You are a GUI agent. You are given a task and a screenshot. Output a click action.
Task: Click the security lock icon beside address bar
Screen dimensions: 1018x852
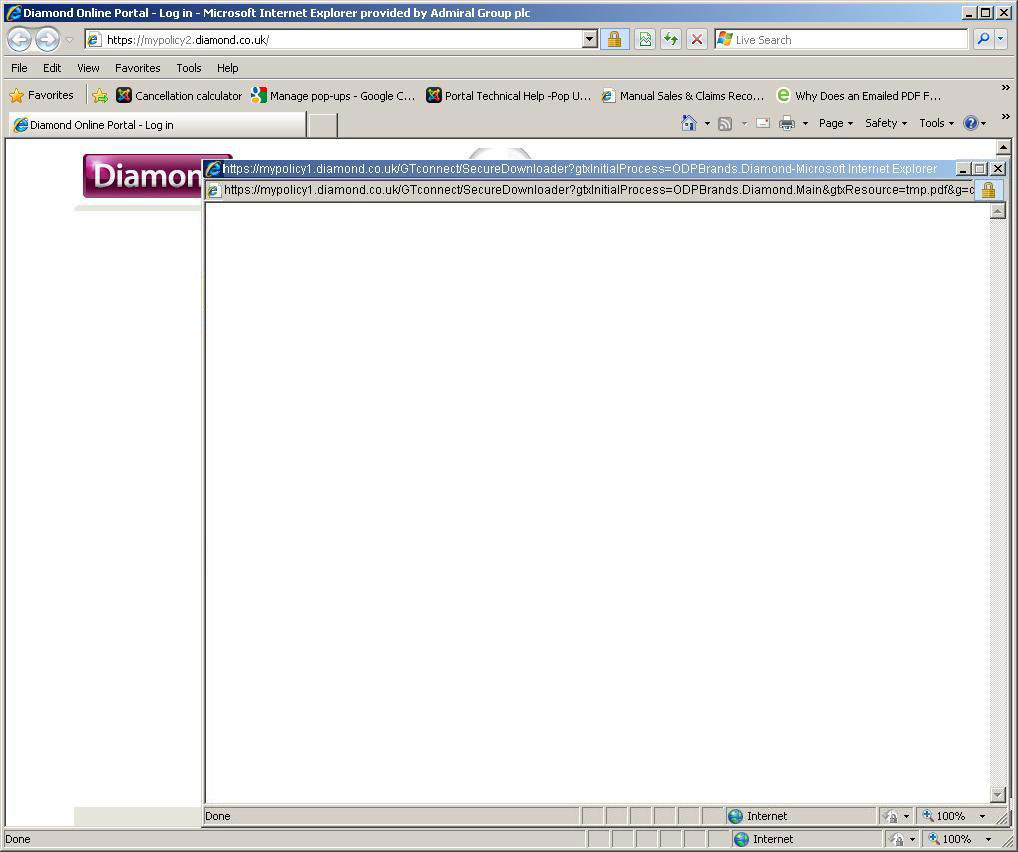point(614,40)
